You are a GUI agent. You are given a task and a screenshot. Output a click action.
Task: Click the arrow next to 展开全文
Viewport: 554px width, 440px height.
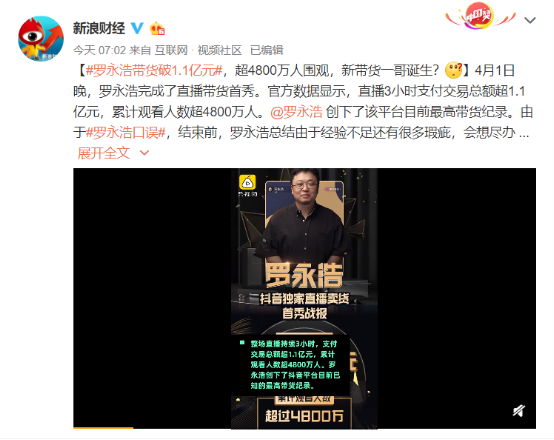145,153
